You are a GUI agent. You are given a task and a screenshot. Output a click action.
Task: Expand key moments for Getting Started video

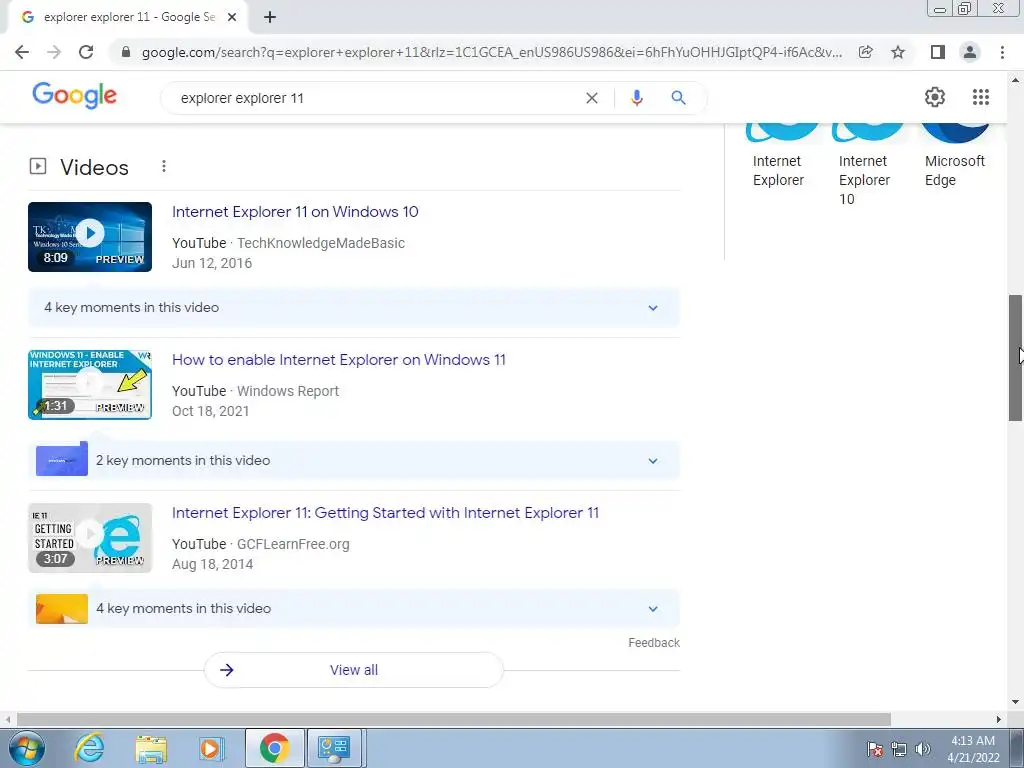coord(354,609)
